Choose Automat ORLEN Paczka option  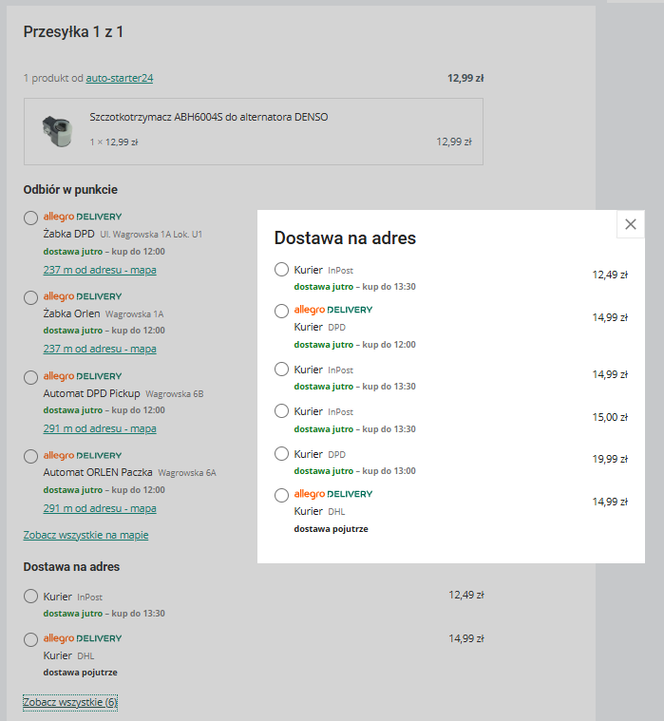click(x=31, y=456)
